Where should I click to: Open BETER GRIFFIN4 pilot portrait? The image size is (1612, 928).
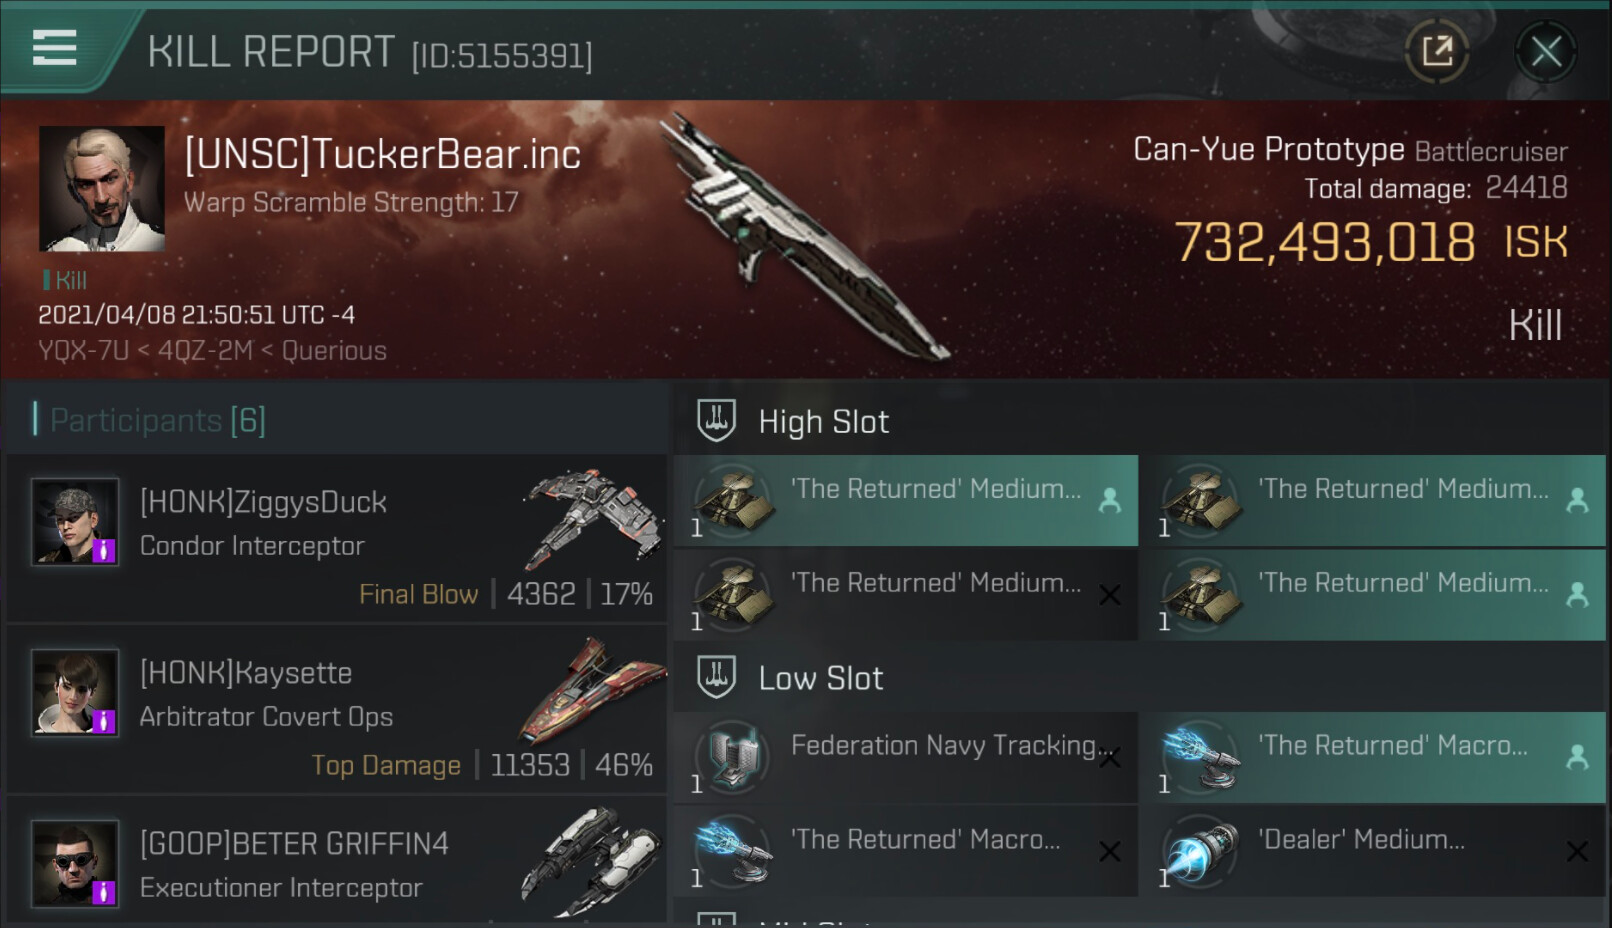click(x=75, y=864)
